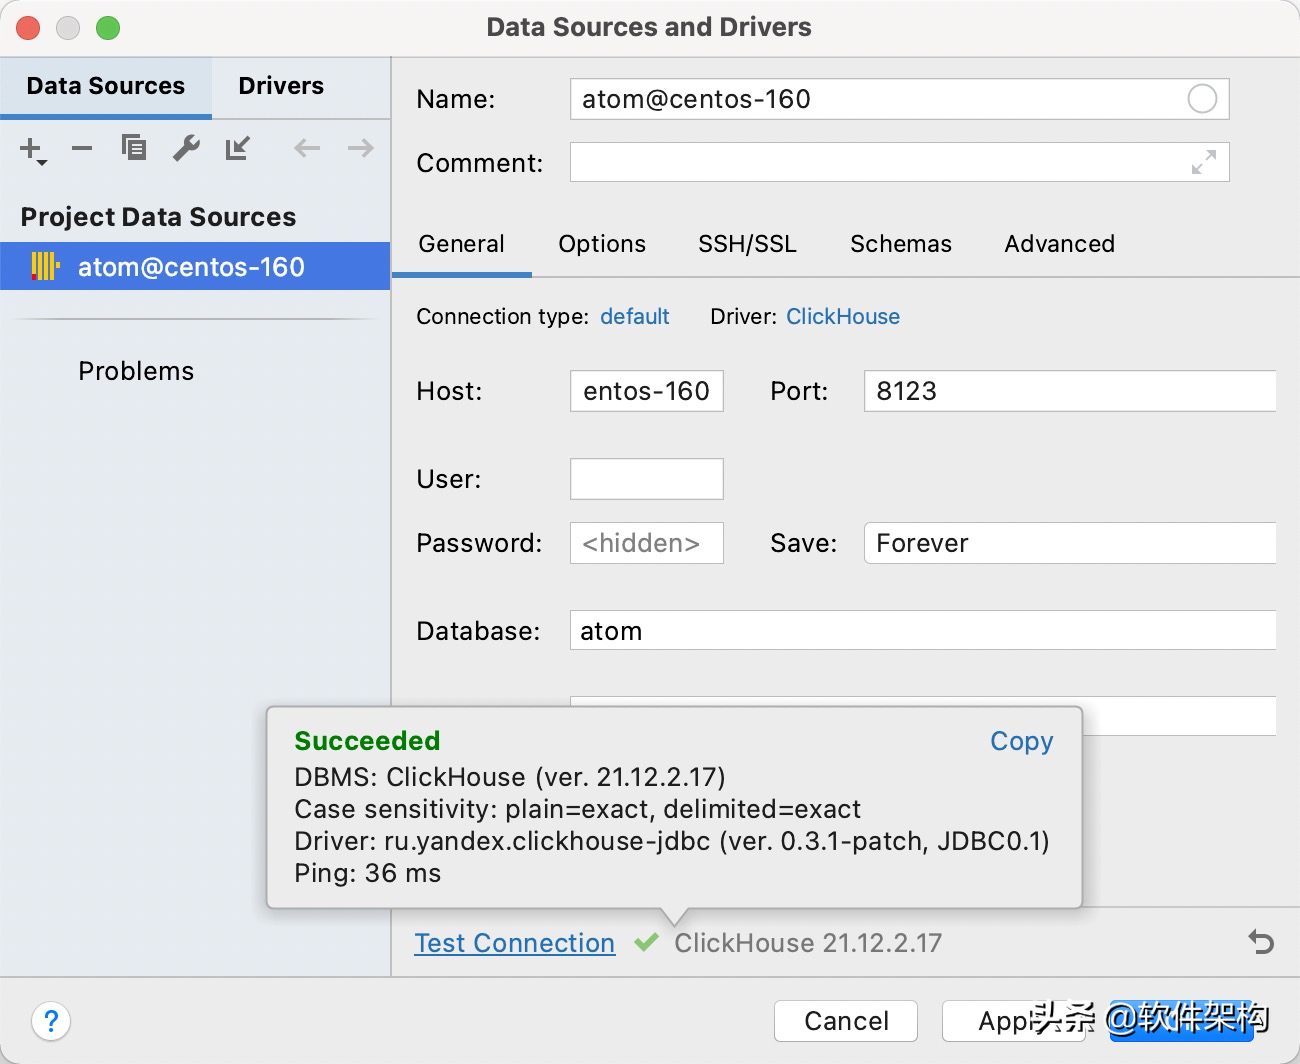
Task: Click the 'Ping: 36 ms' line
Action: 367,873
